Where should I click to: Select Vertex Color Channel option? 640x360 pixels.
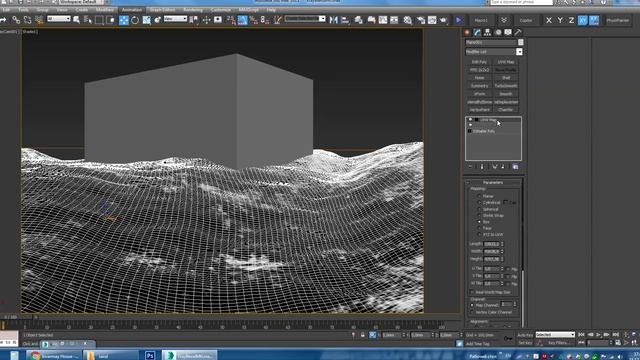point(472,312)
